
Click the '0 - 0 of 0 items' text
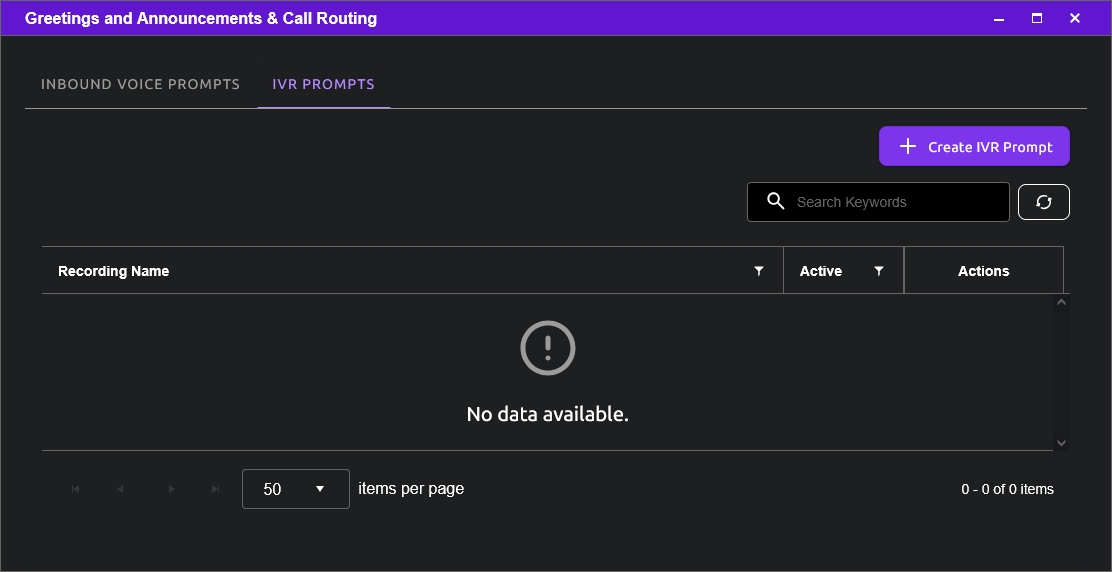coord(1007,489)
